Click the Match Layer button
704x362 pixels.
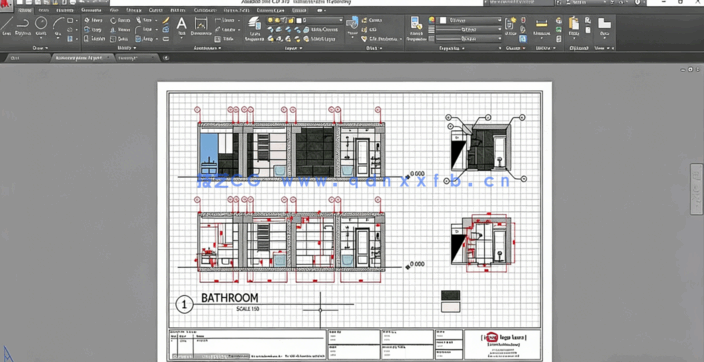pos(320,39)
